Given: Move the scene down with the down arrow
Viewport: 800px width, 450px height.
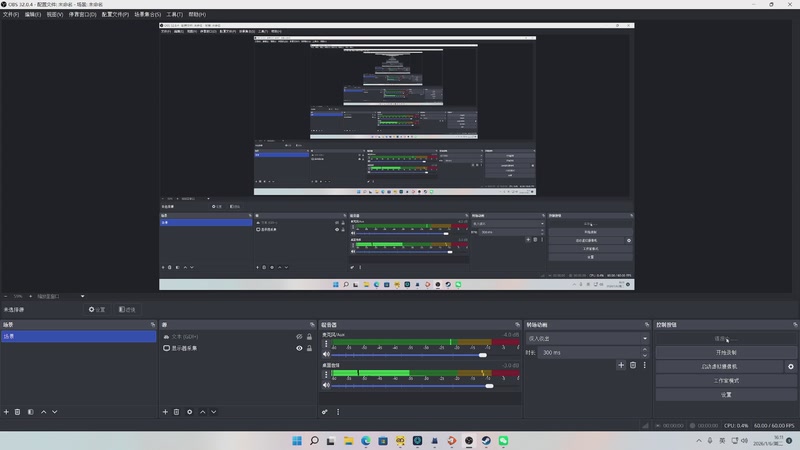Looking at the screenshot, I should click(55, 412).
